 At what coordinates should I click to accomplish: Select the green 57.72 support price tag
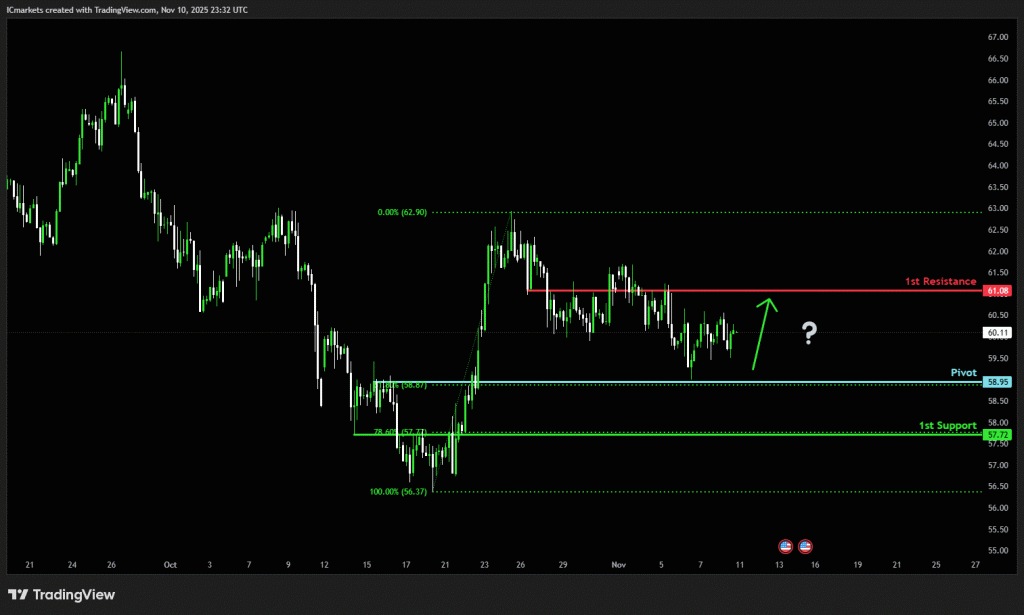(x=998, y=435)
